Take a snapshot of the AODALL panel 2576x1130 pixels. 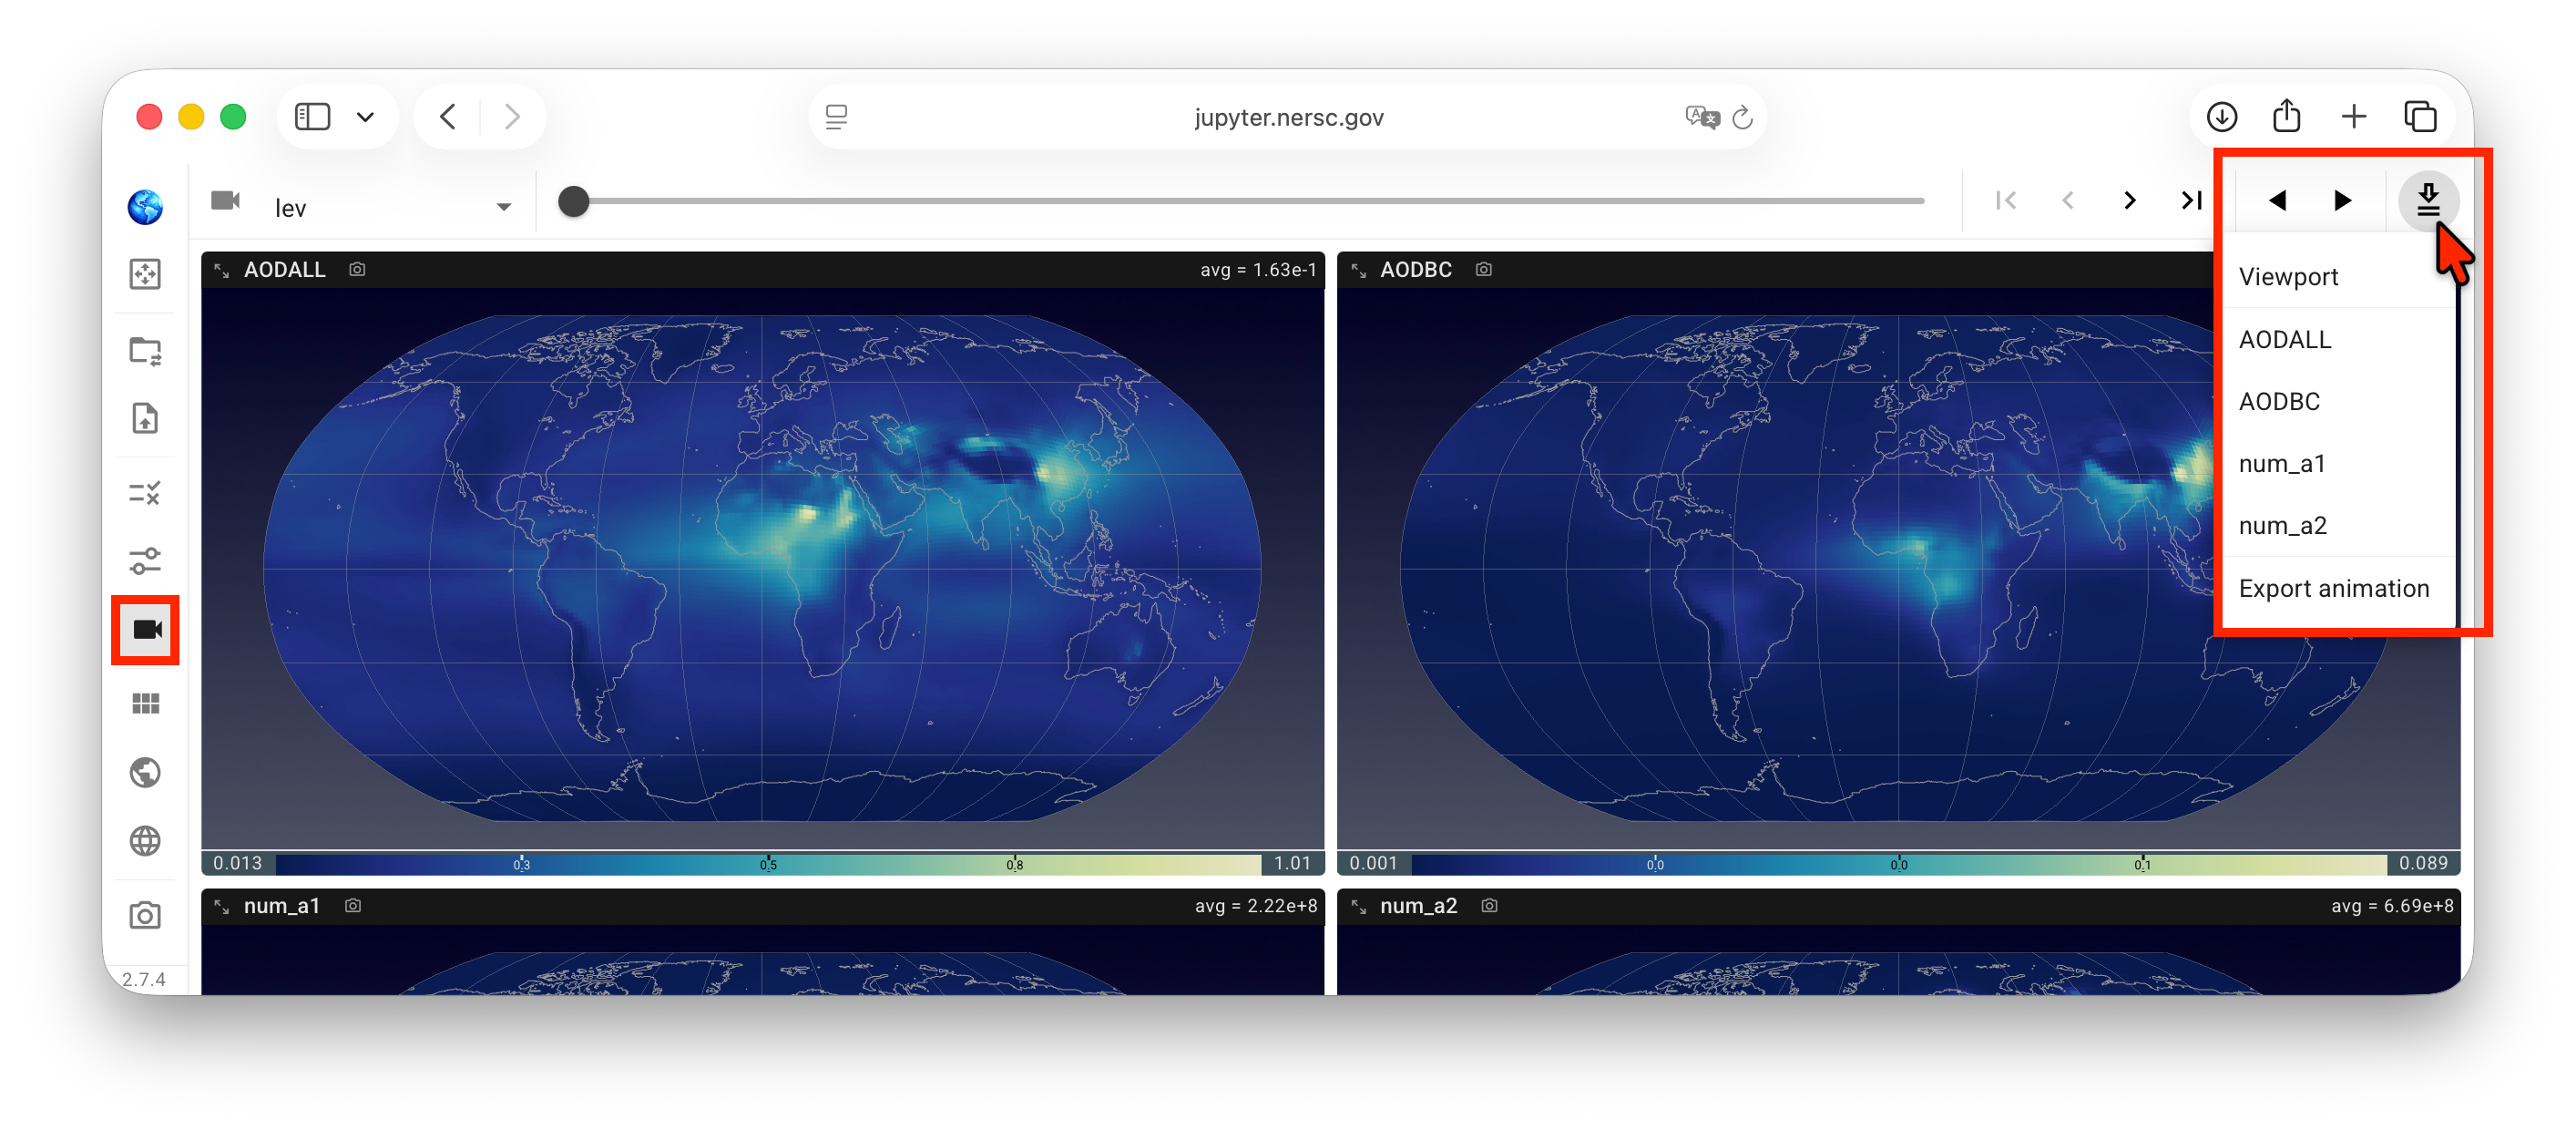357,270
